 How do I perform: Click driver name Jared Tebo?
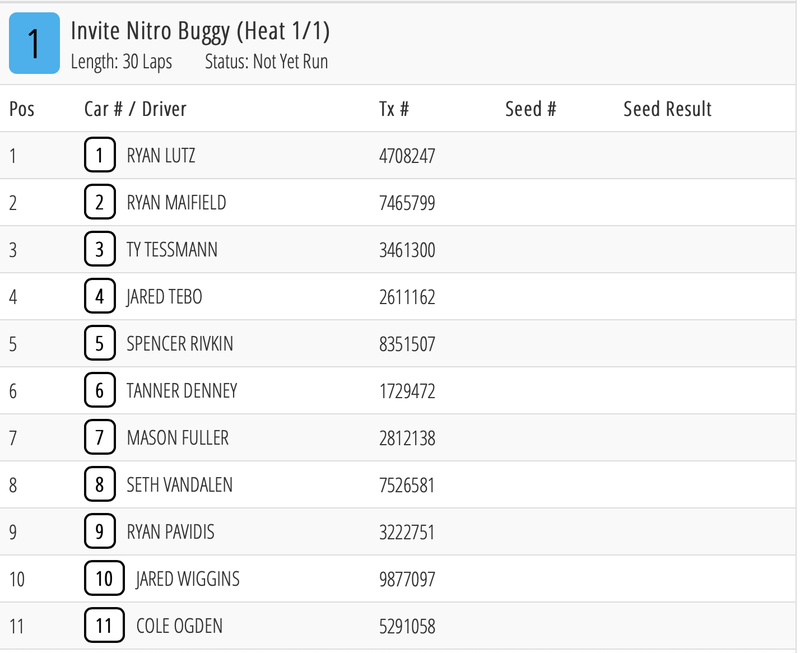(164, 297)
